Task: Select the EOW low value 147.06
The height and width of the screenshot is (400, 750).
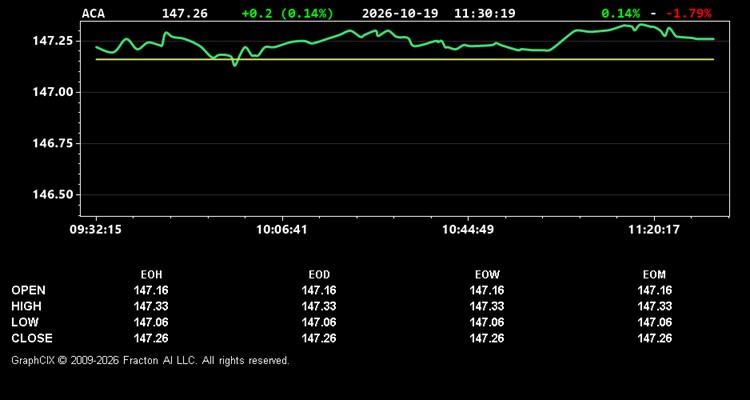Action: click(487, 322)
